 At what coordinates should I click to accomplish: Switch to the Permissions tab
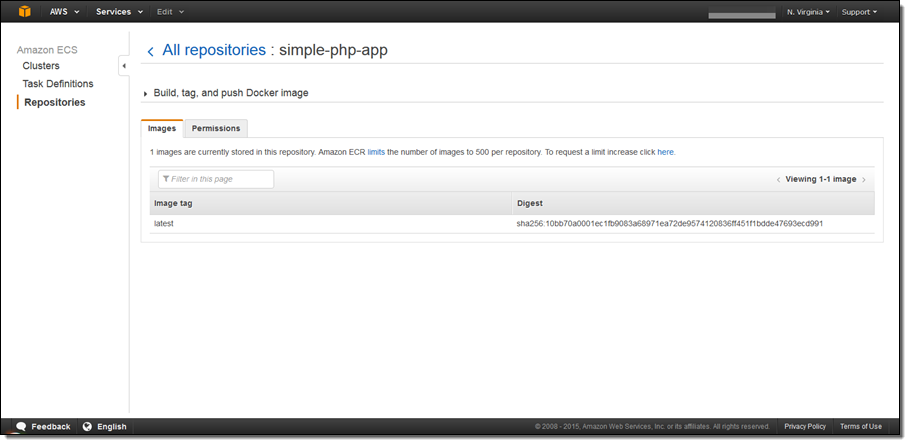[216, 129]
